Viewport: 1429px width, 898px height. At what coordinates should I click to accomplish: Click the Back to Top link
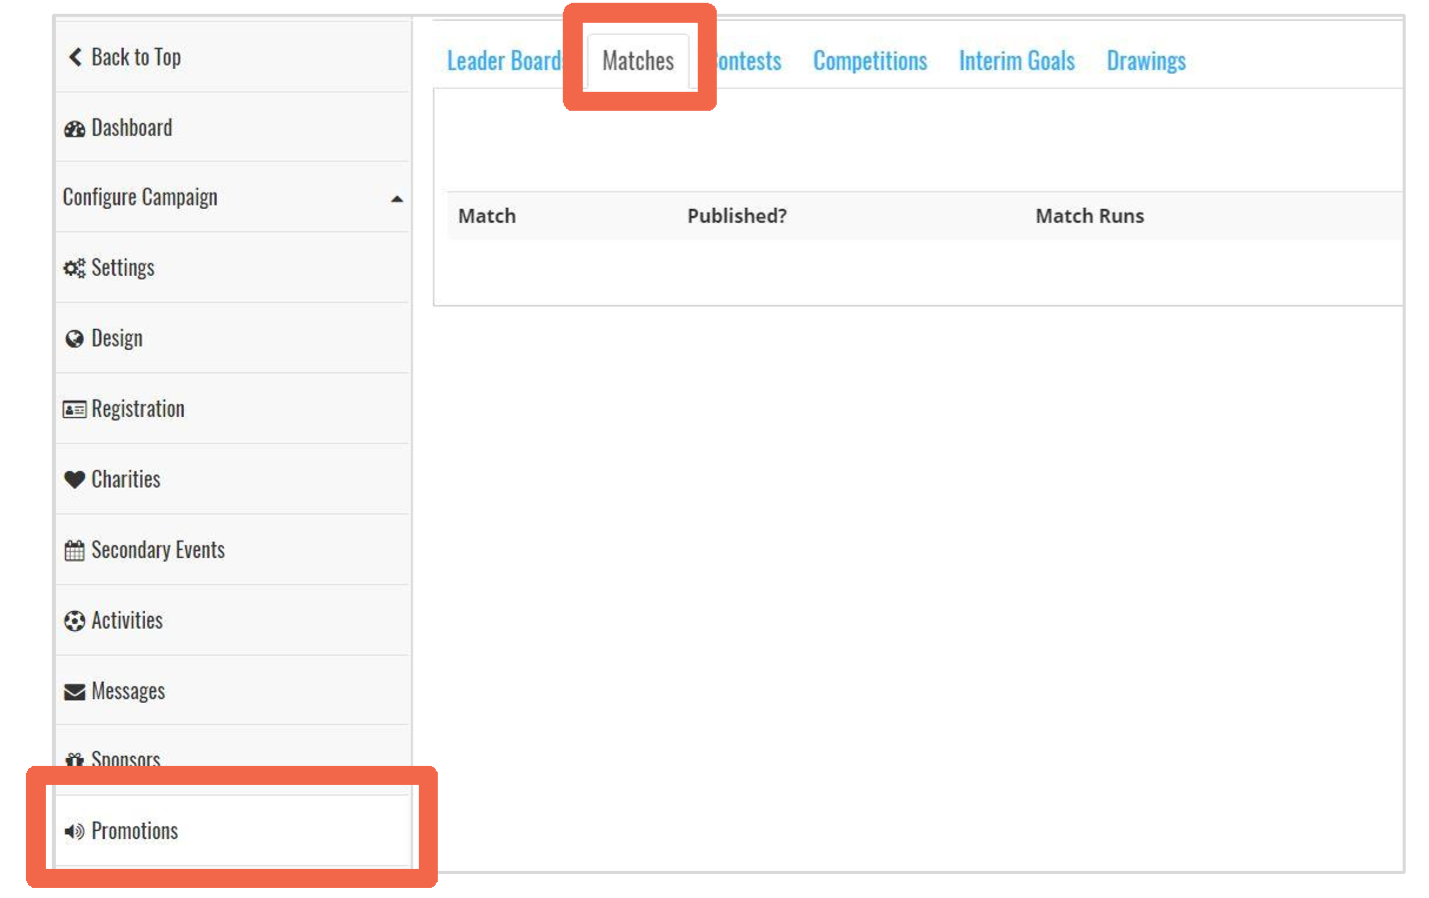tap(124, 57)
